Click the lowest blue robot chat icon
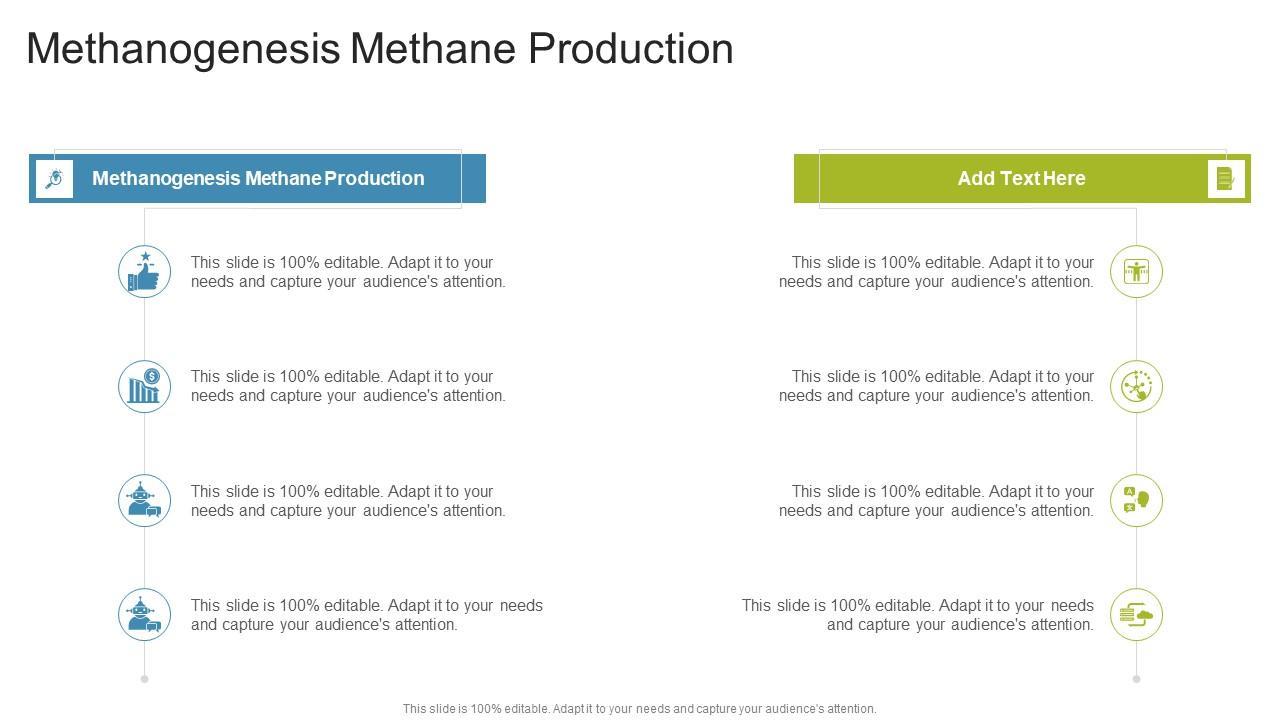Screen dimensions: 1280x720 point(145,615)
